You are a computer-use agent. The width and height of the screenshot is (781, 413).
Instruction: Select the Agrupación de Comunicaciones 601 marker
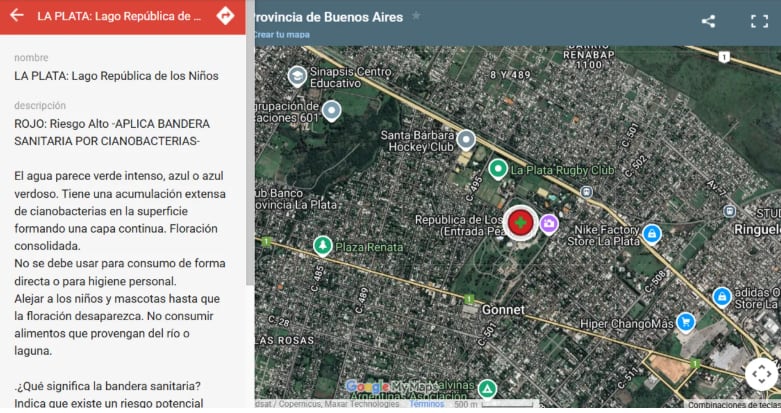pos(331,111)
